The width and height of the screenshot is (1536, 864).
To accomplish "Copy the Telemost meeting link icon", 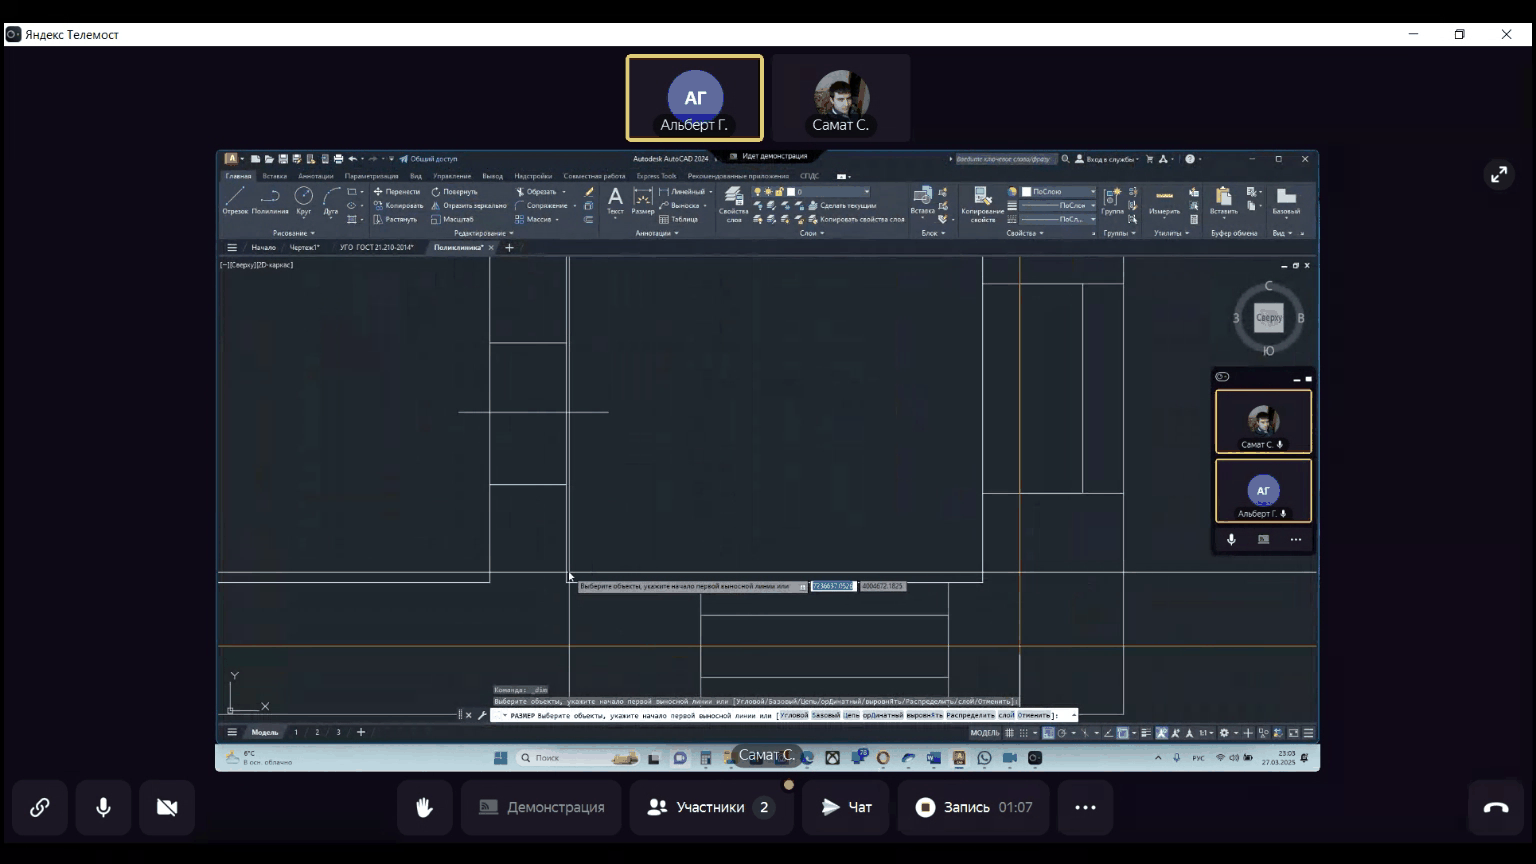I will (x=40, y=807).
